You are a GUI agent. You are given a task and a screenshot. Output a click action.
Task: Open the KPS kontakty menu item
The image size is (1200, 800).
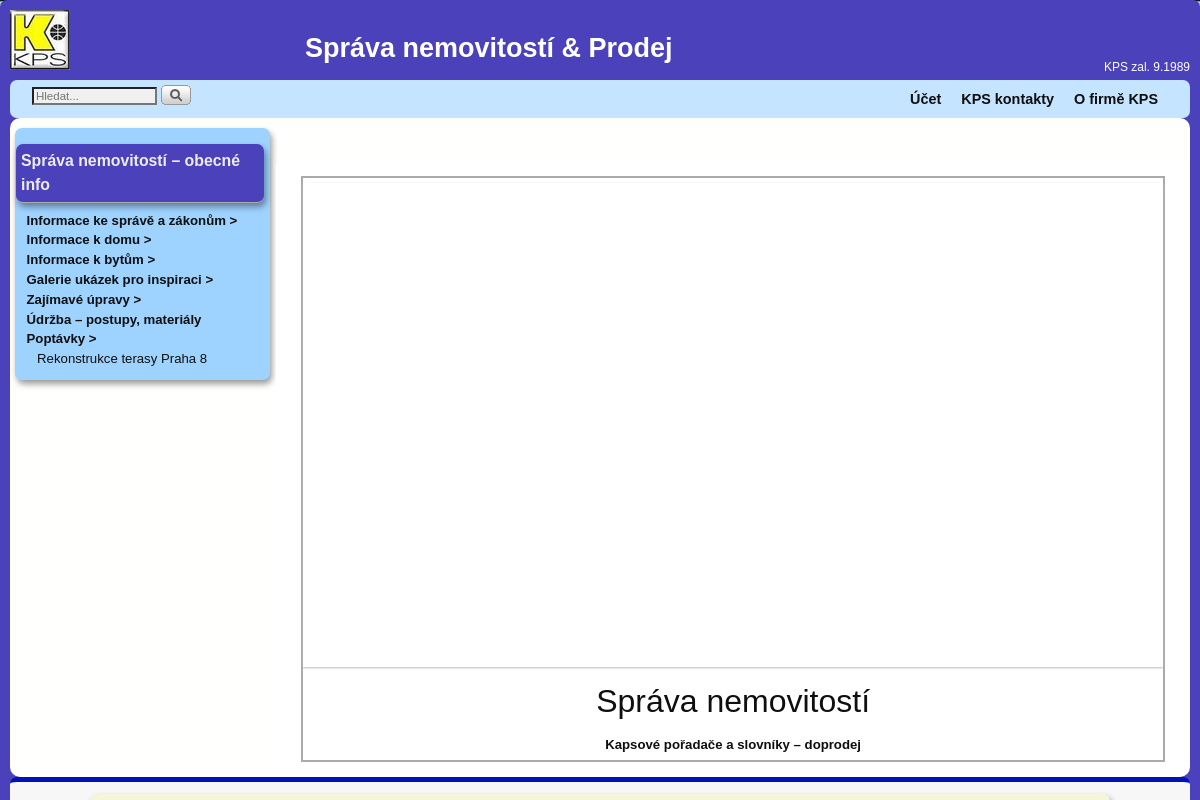(x=1007, y=99)
